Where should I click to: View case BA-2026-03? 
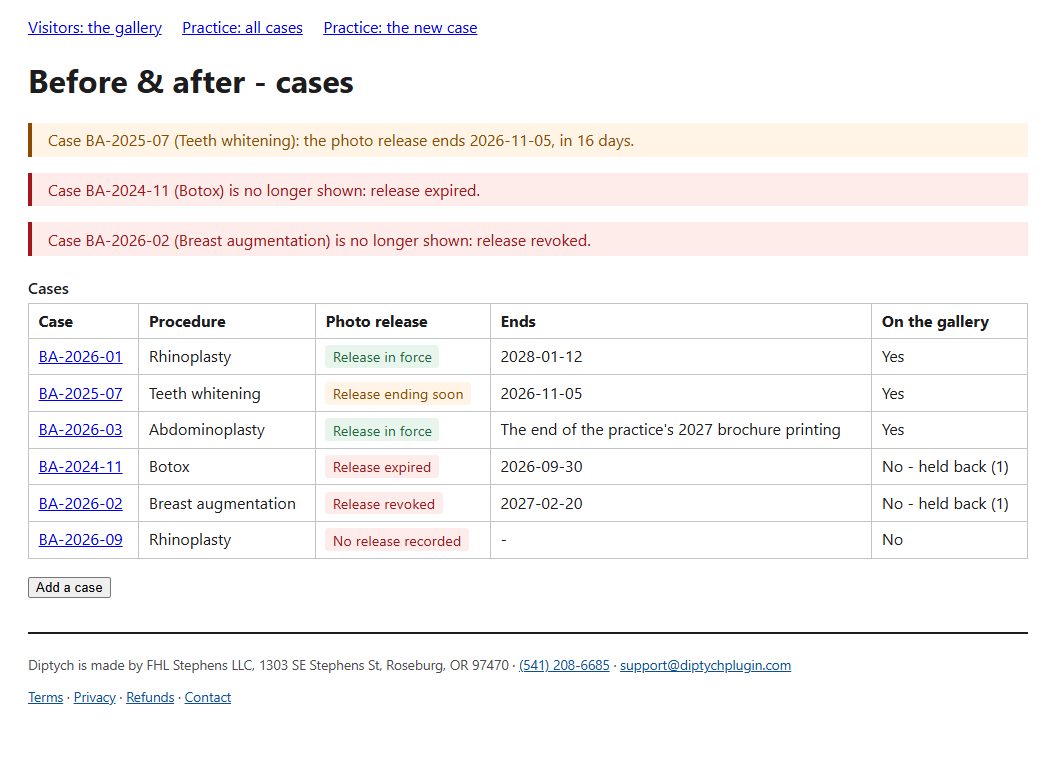click(81, 430)
